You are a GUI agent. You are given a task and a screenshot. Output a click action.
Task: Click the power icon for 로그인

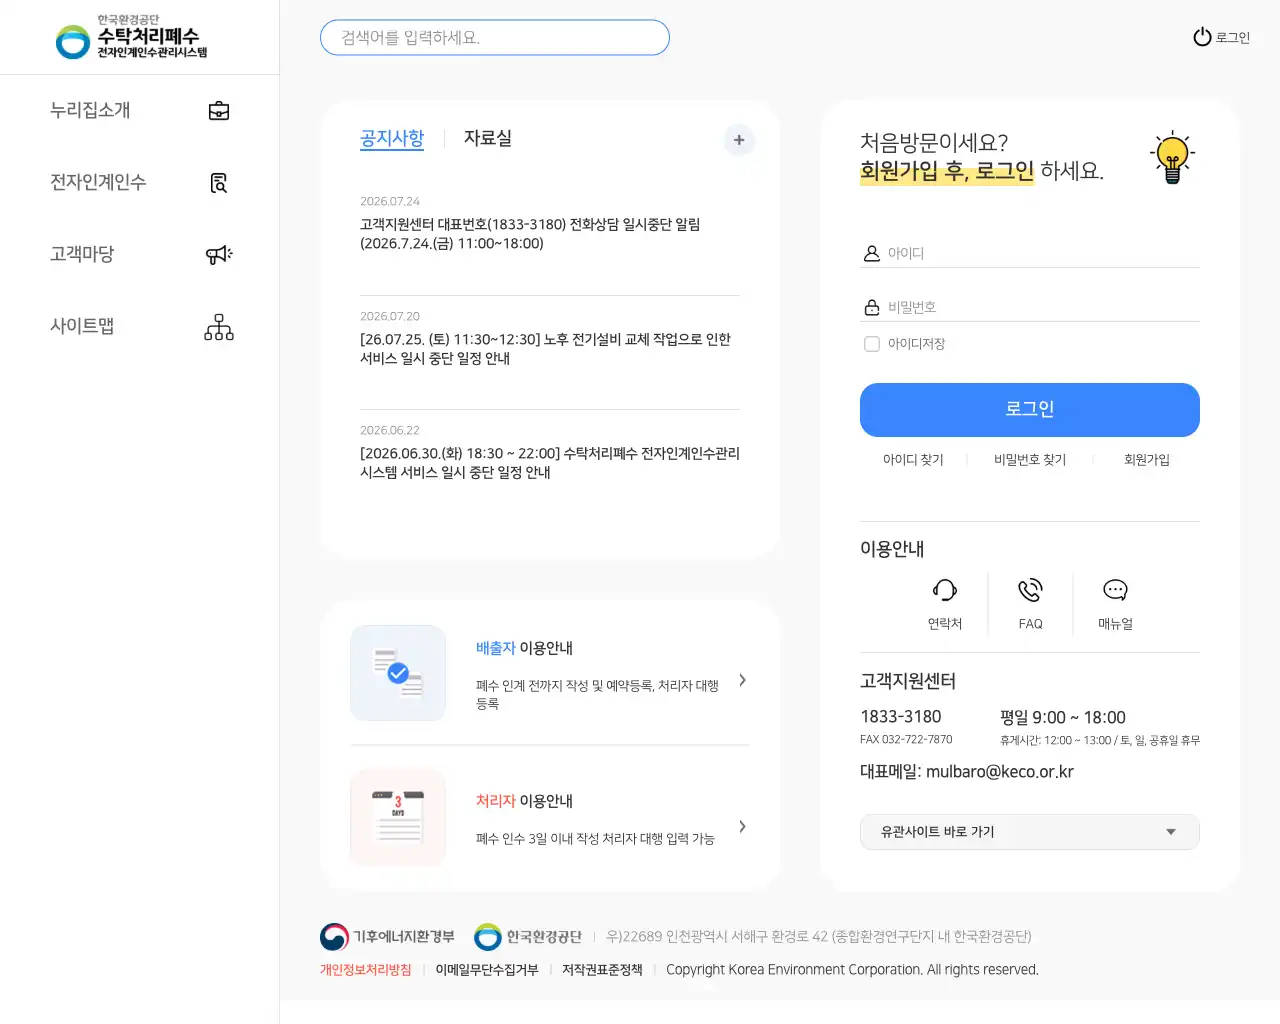1202,37
